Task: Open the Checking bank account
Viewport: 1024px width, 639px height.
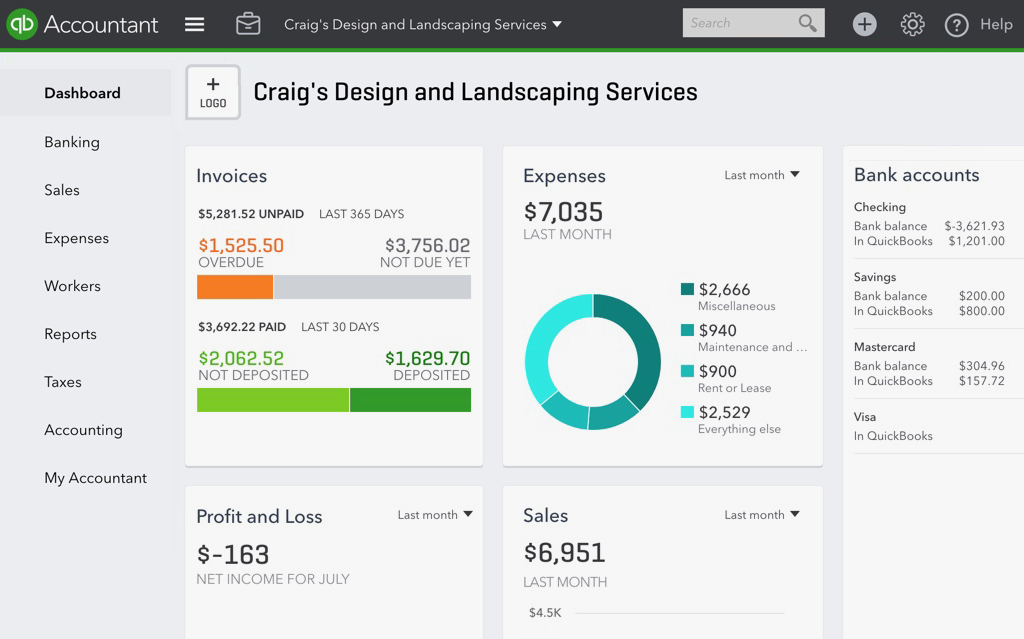Action: (880, 207)
